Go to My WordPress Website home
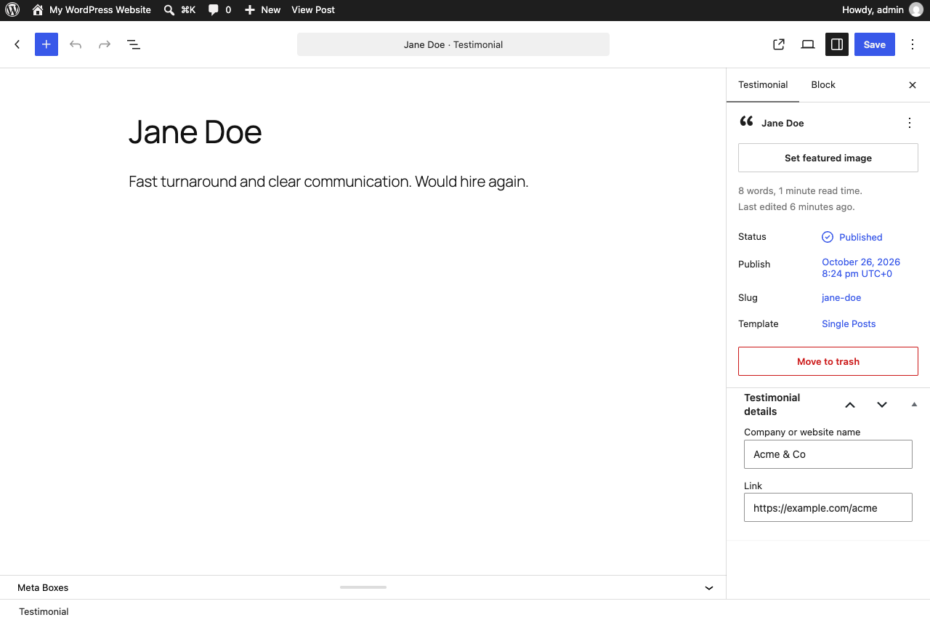This screenshot has width=930, height=620. pos(91,9)
